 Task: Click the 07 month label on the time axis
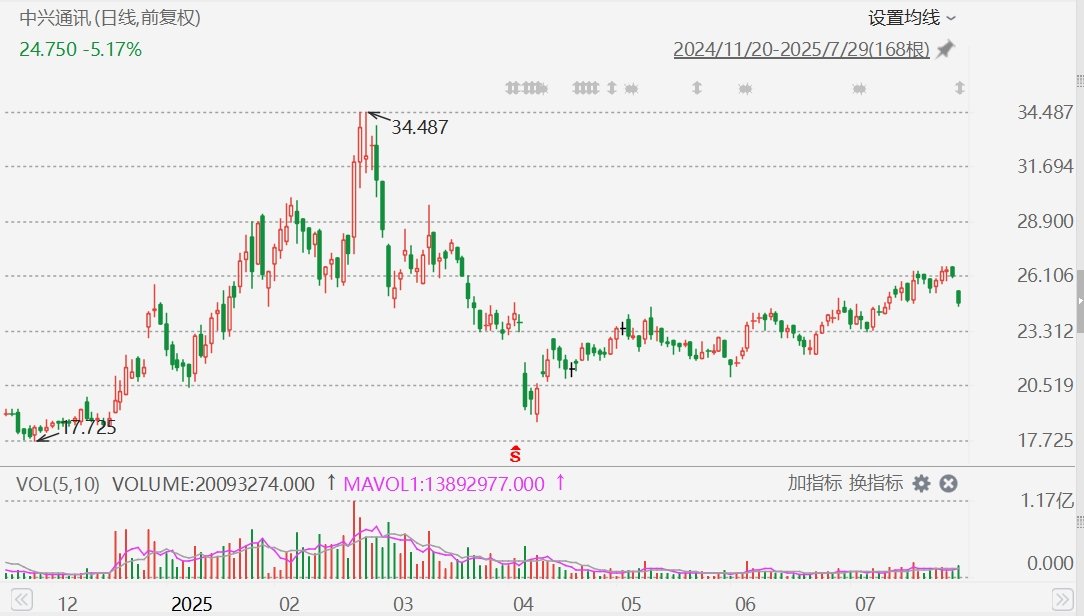865,604
